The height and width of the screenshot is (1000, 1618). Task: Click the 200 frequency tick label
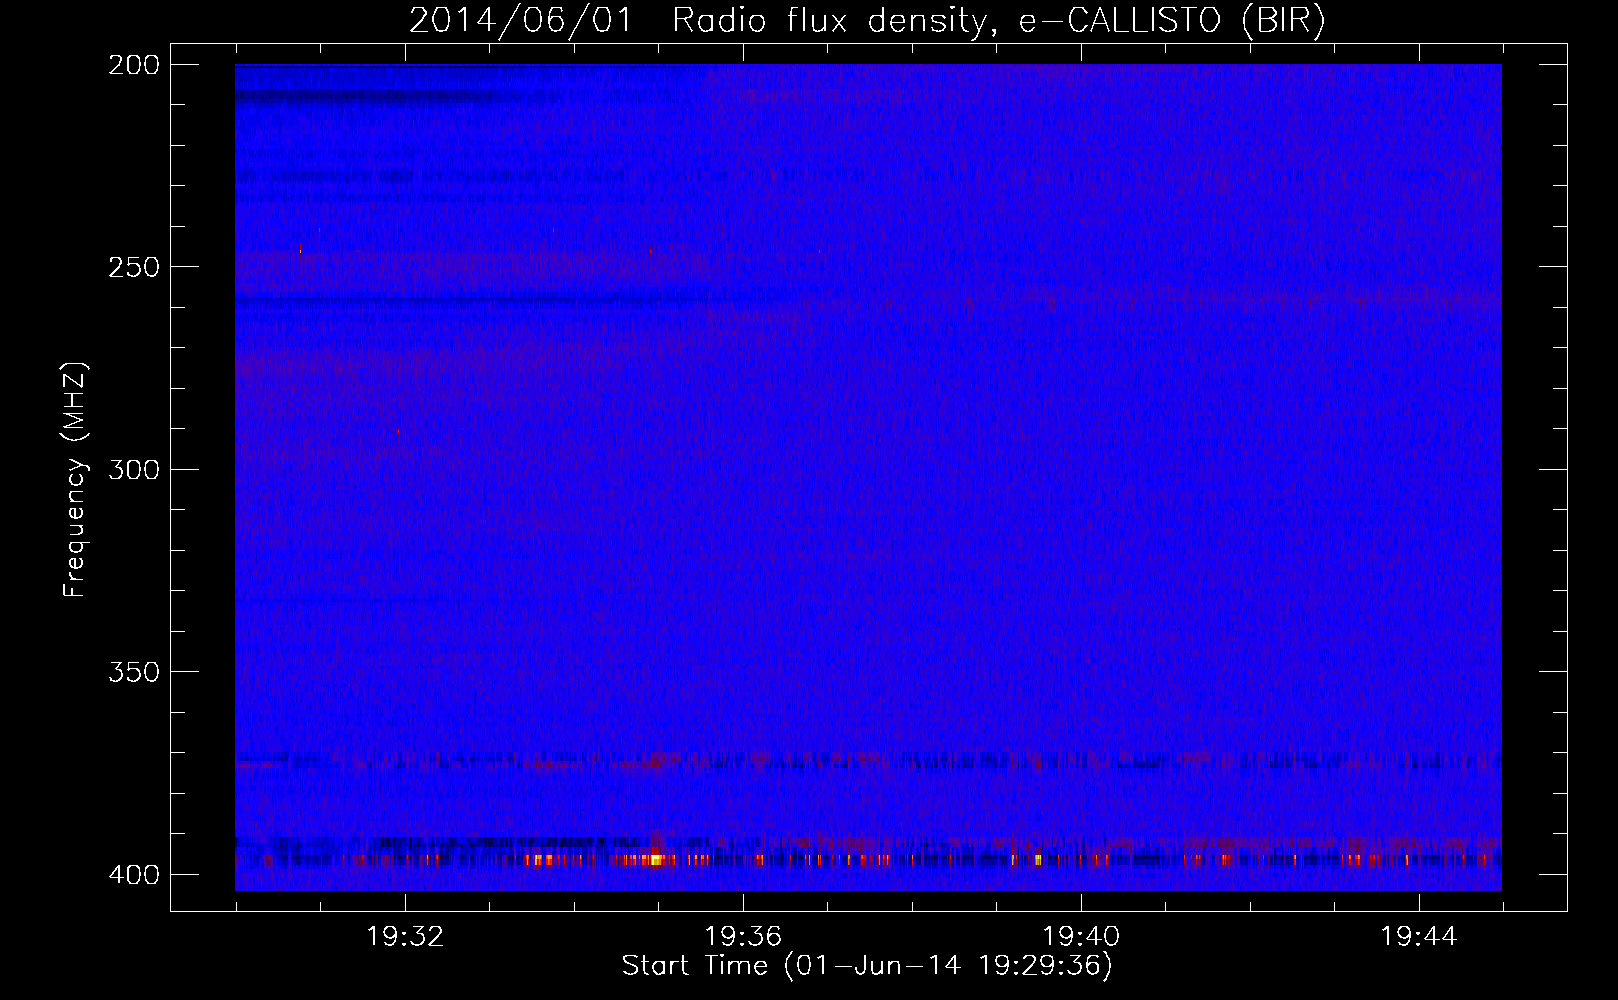pos(134,65)
